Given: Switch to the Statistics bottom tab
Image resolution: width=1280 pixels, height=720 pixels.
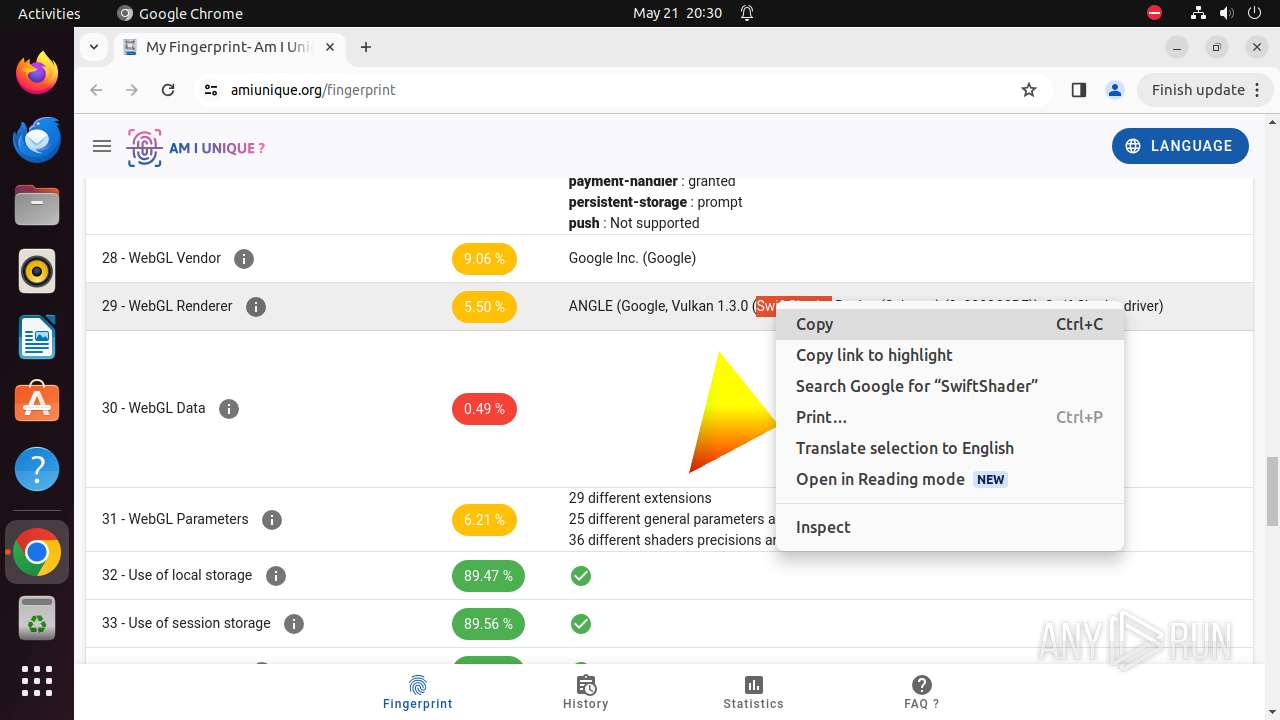Looking at the screenshot, I should [754, 692].
